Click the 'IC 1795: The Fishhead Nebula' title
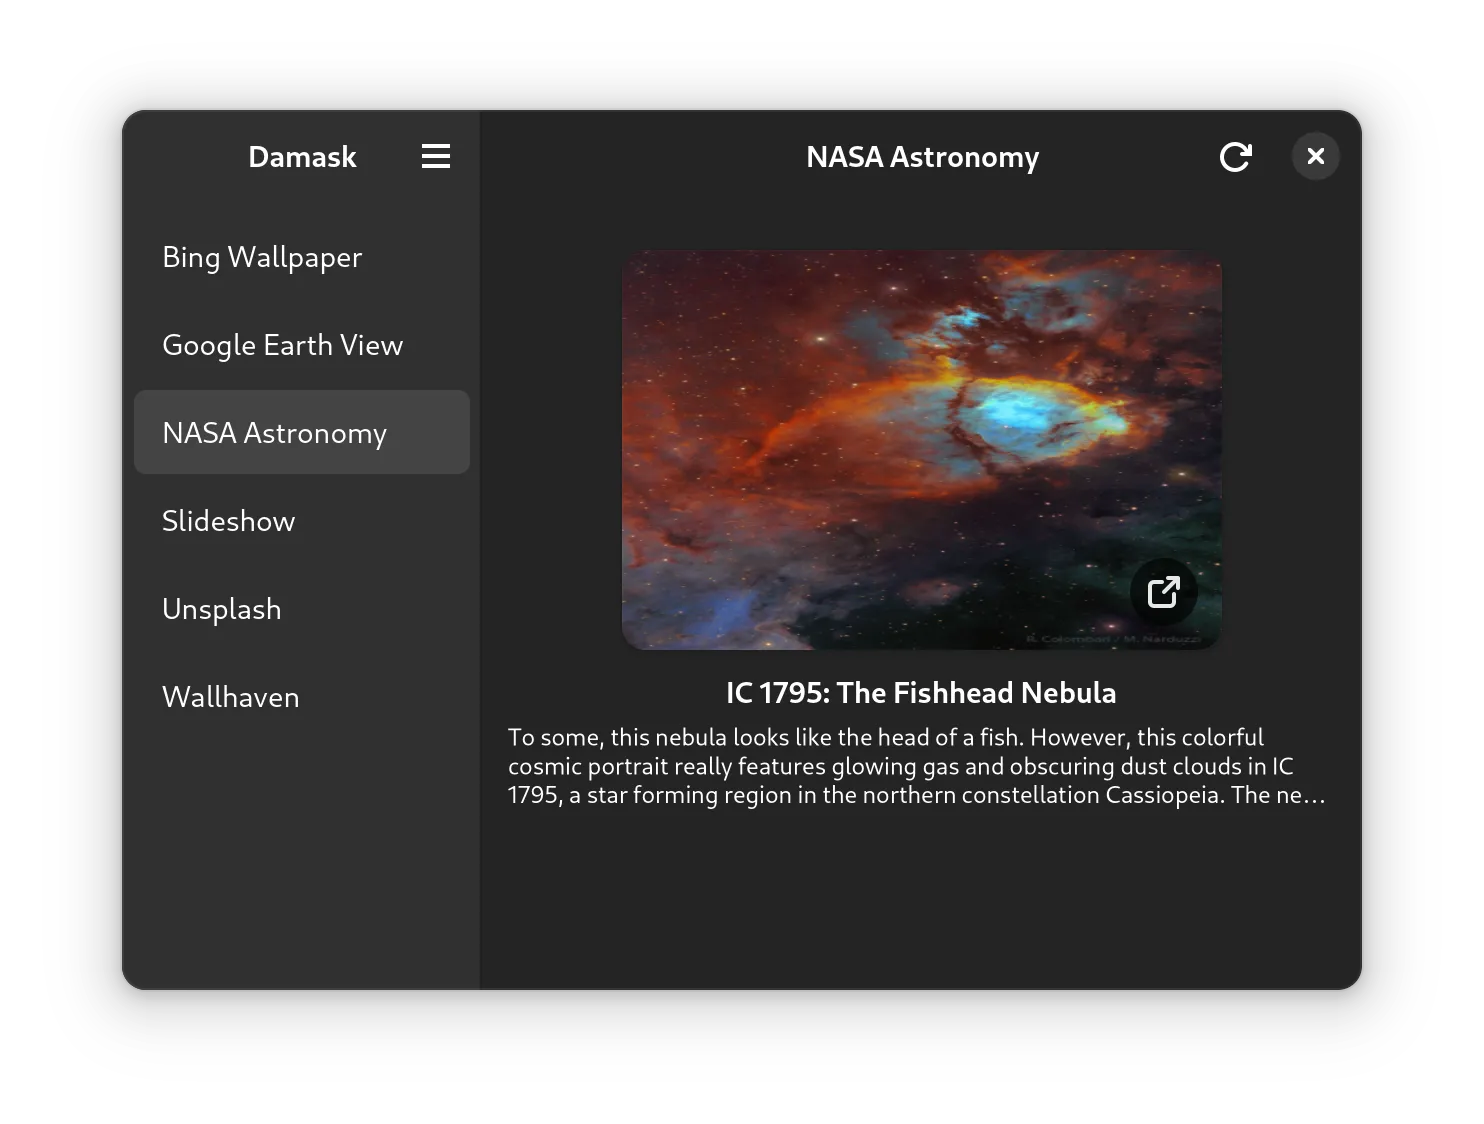This screenshot has height=1124, width=1484. [x=920, y=693]
